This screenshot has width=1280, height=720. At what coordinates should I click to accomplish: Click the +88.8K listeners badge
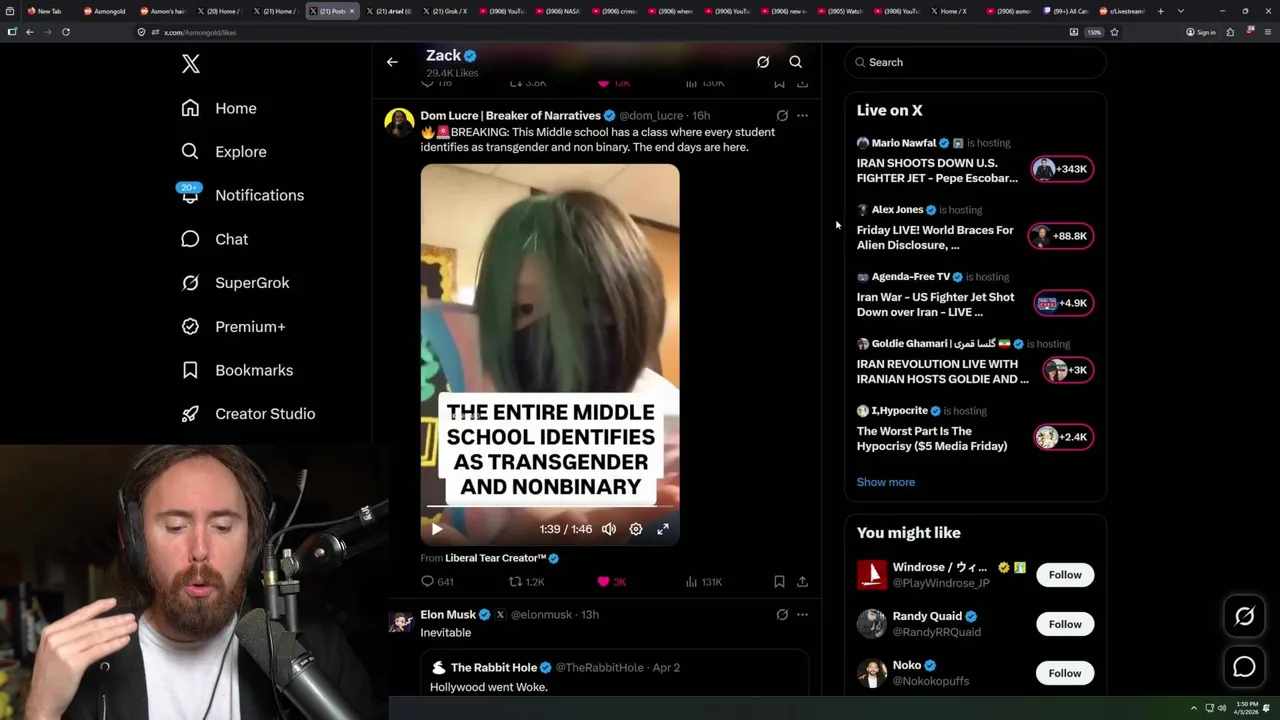1062,236
